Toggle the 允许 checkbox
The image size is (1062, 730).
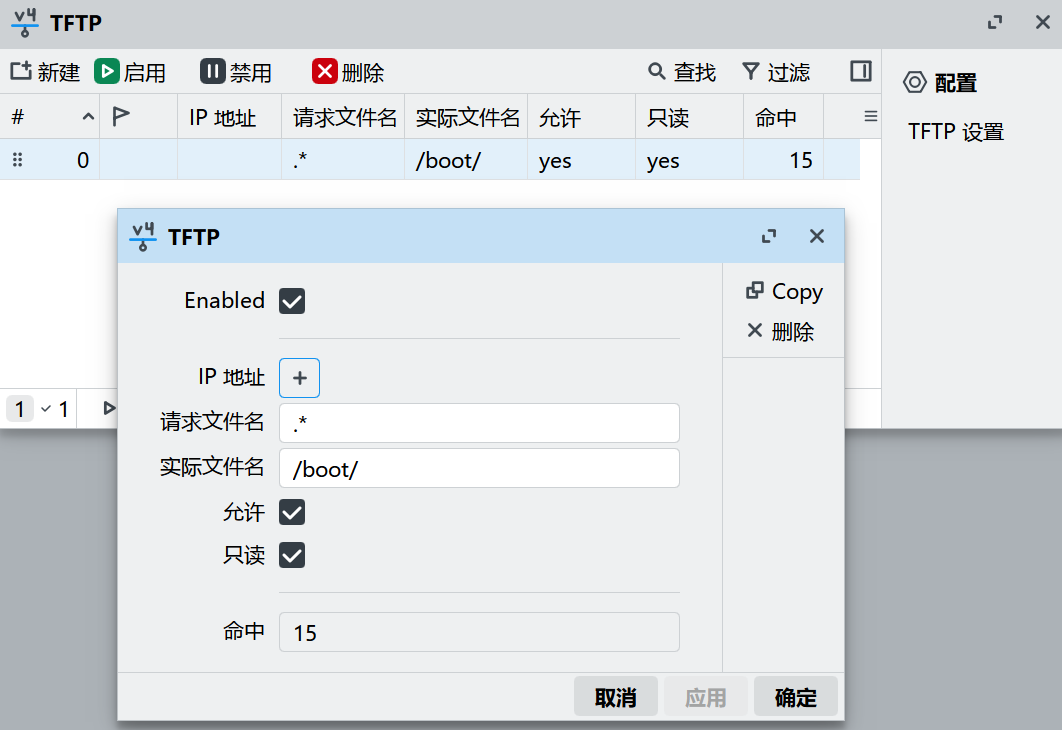(x=292, y=513)
